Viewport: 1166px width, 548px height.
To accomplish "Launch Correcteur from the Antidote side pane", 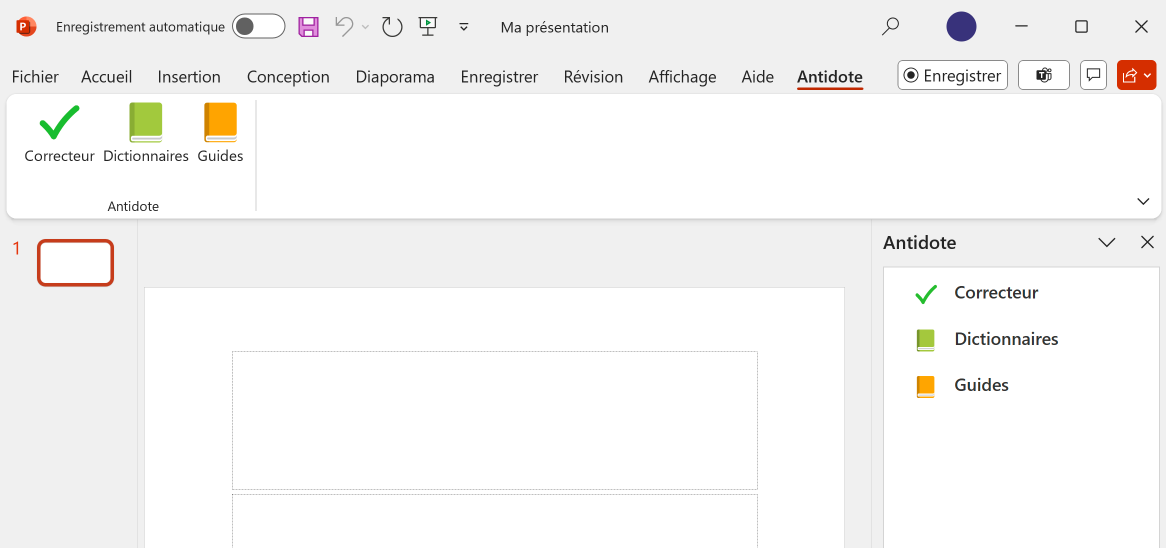I will click(x=995, y=293).
